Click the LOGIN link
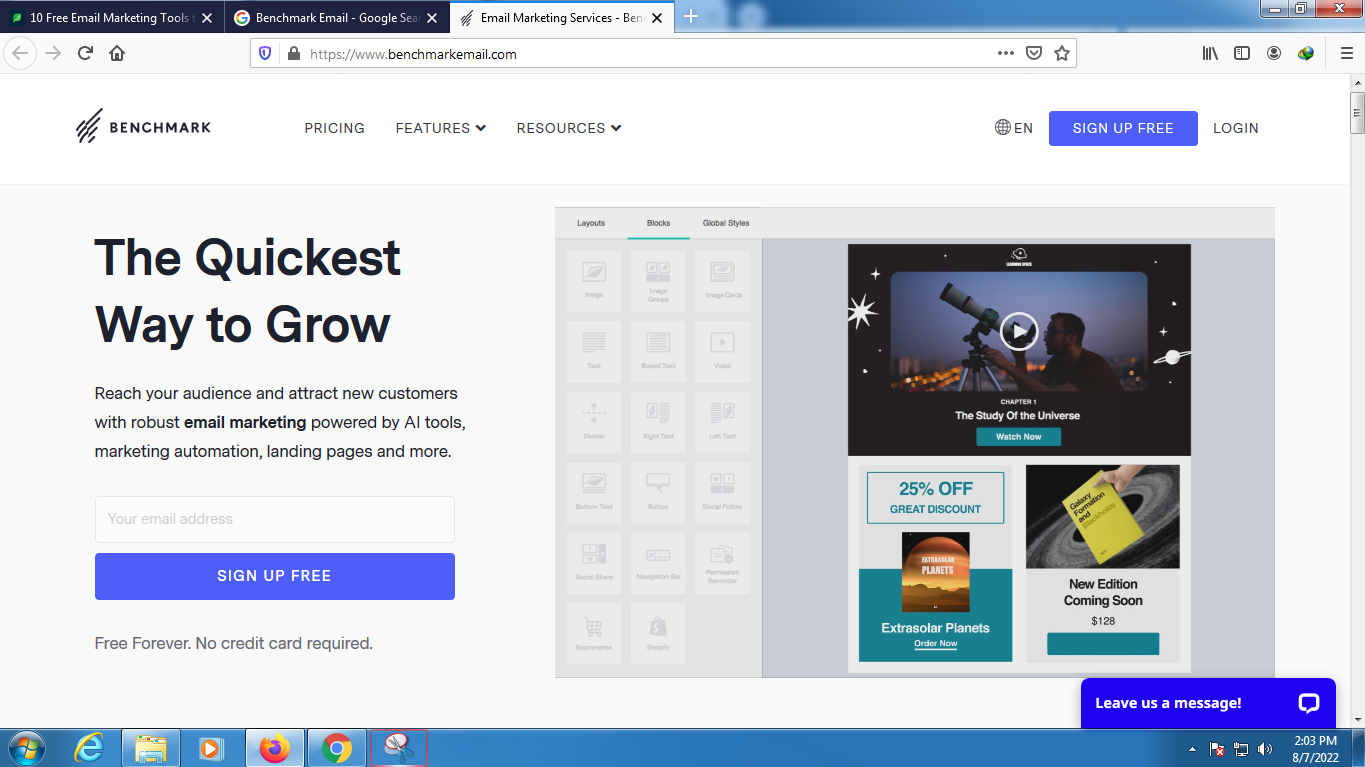 (x=1236, y=128)
